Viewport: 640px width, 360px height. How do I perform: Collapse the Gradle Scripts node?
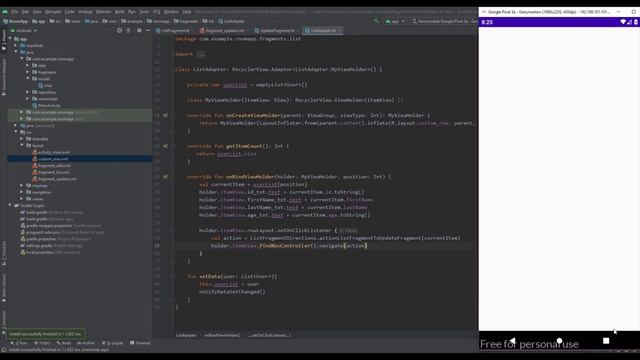(10, 205)
